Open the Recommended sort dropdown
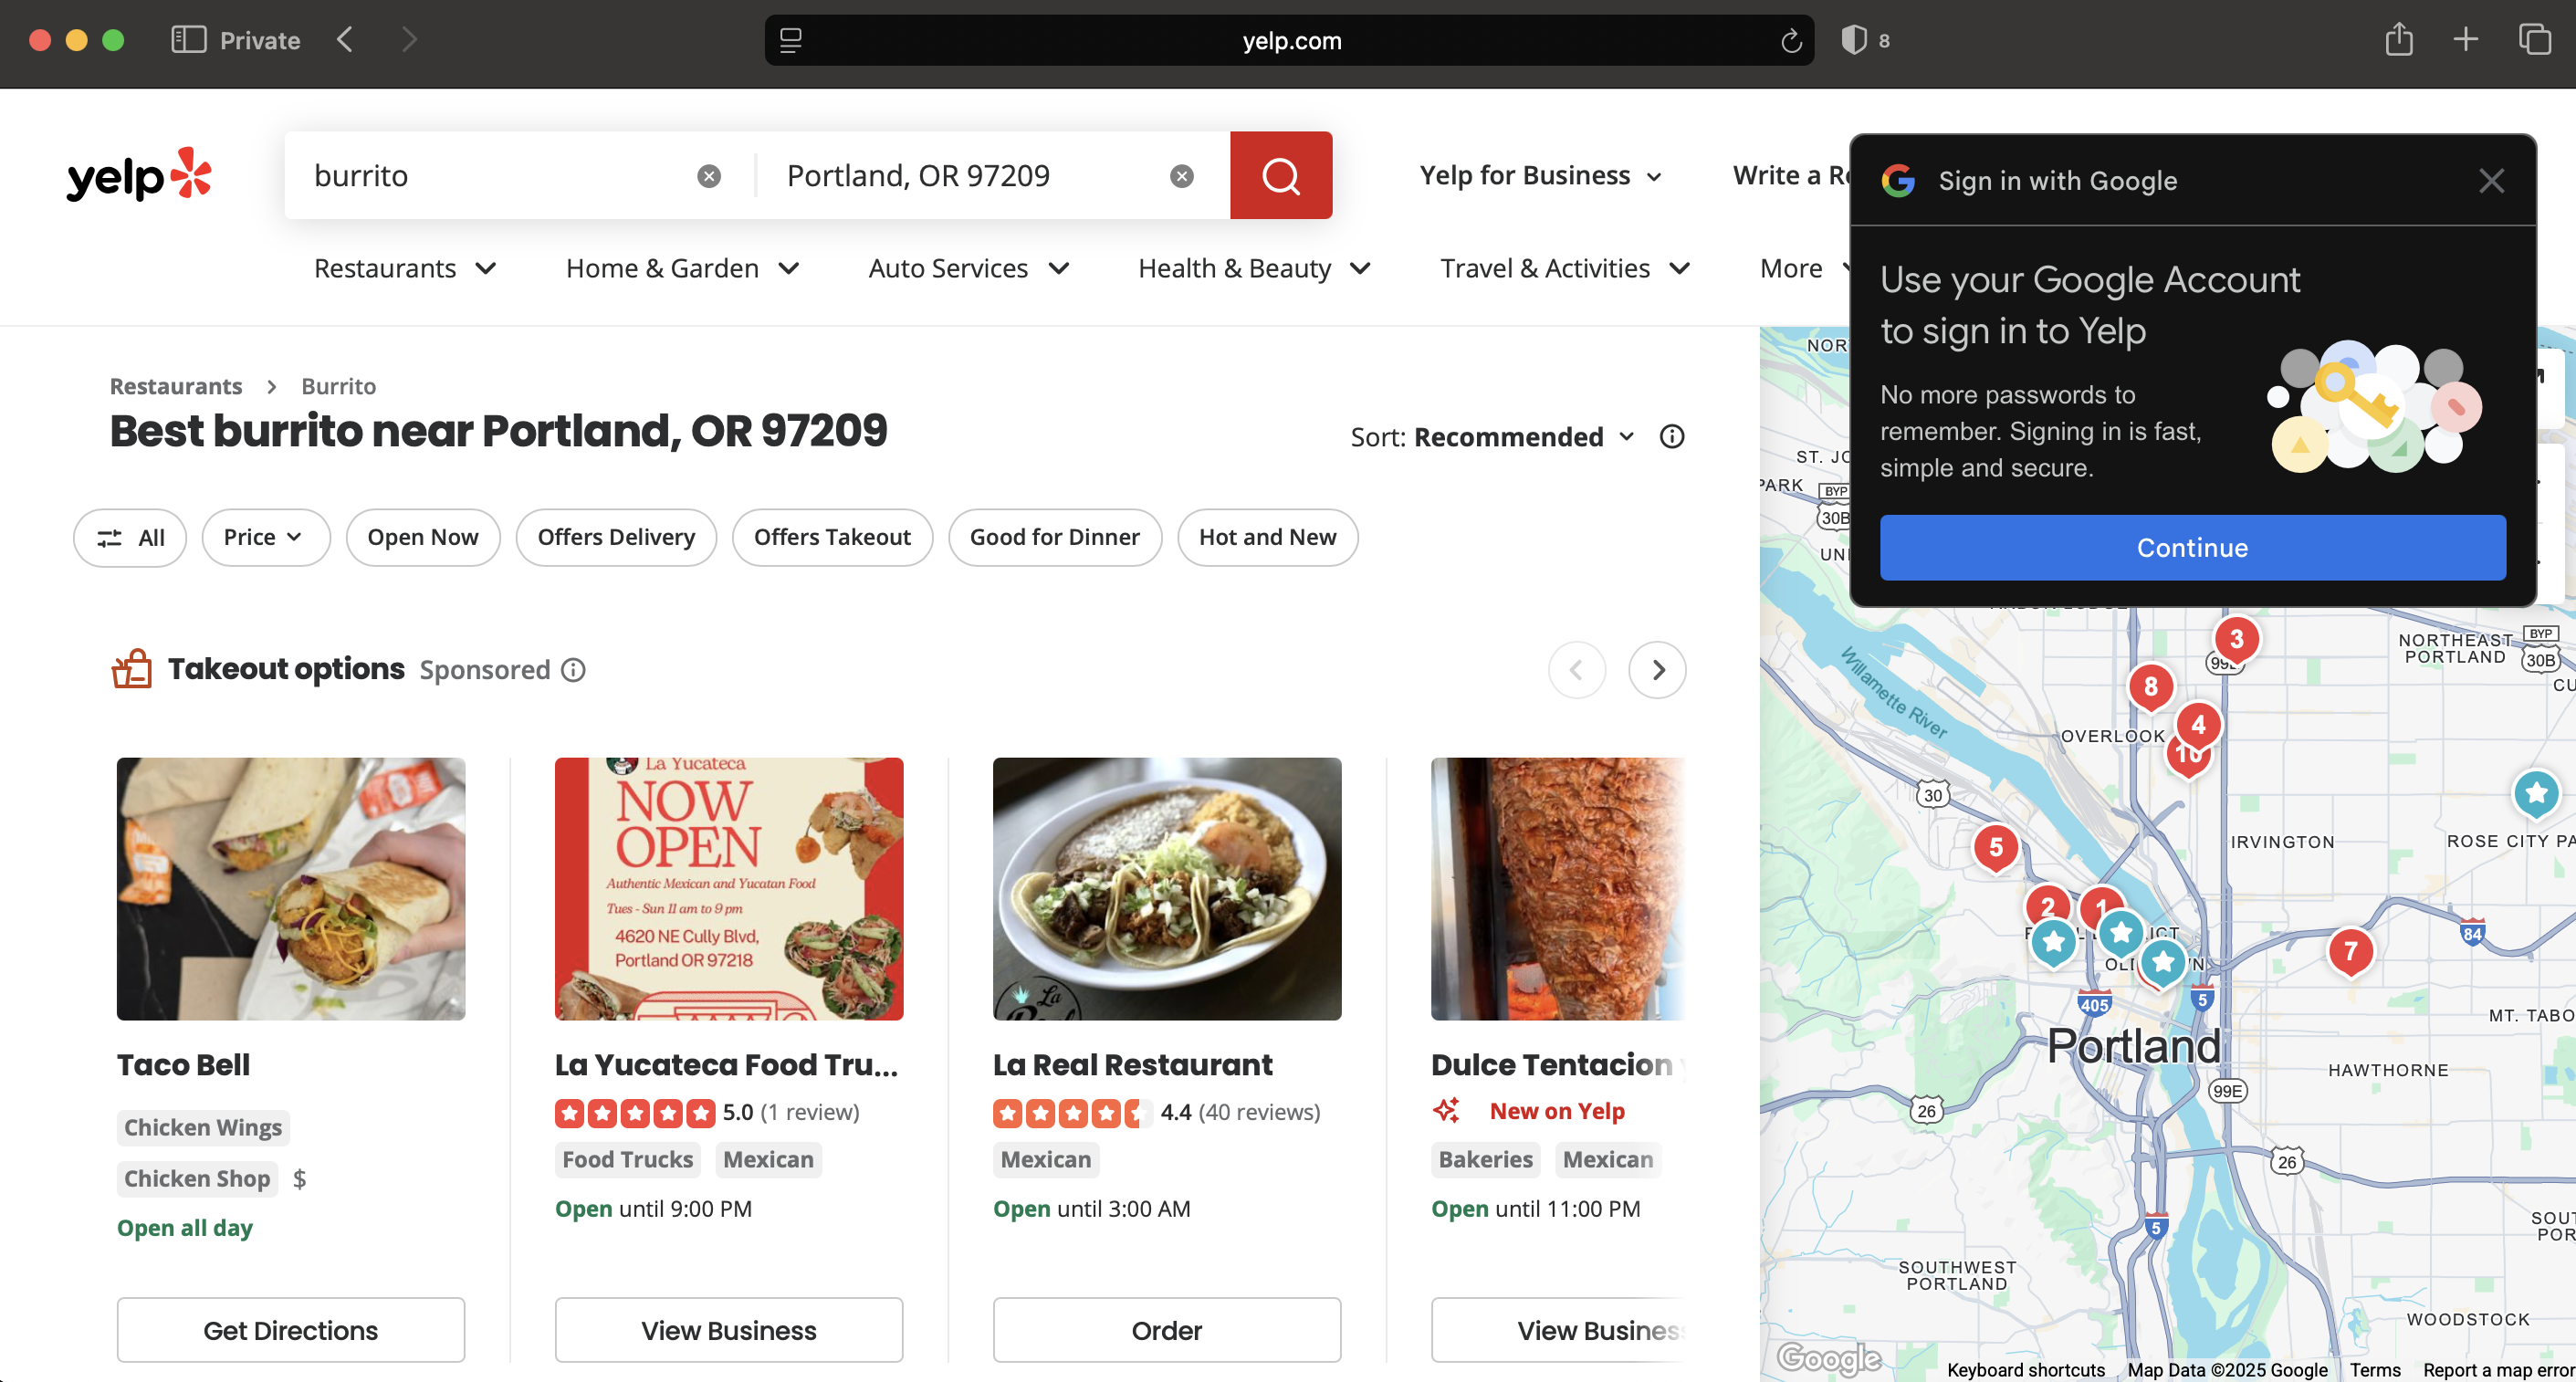Viewport: 2576px width, 1382px height. pyautogui.click(x=1521, y=437)
